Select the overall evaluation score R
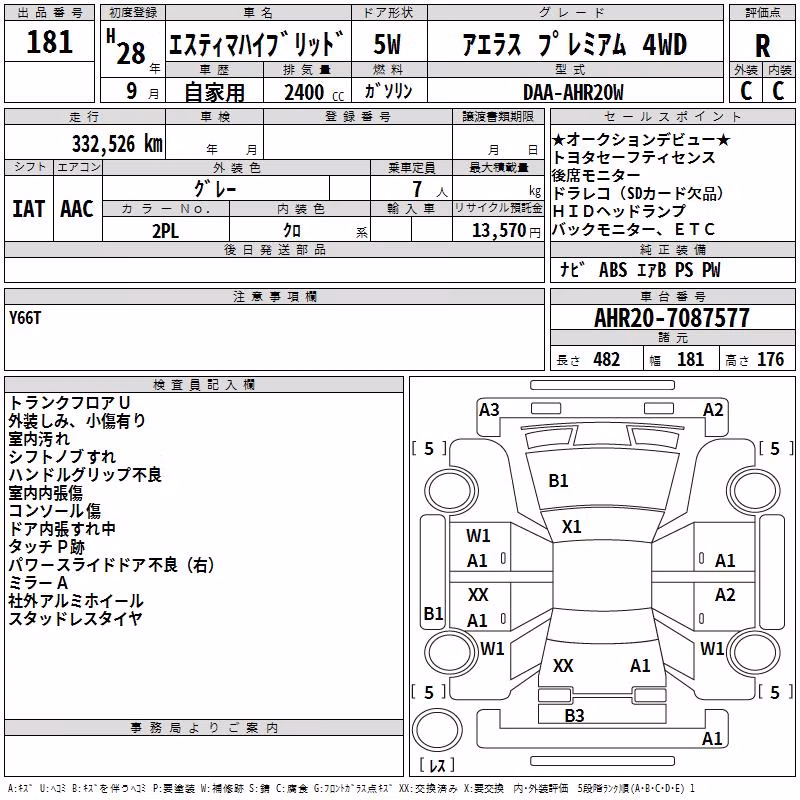This screenshot has width=800, height=800. coord(762,45)
